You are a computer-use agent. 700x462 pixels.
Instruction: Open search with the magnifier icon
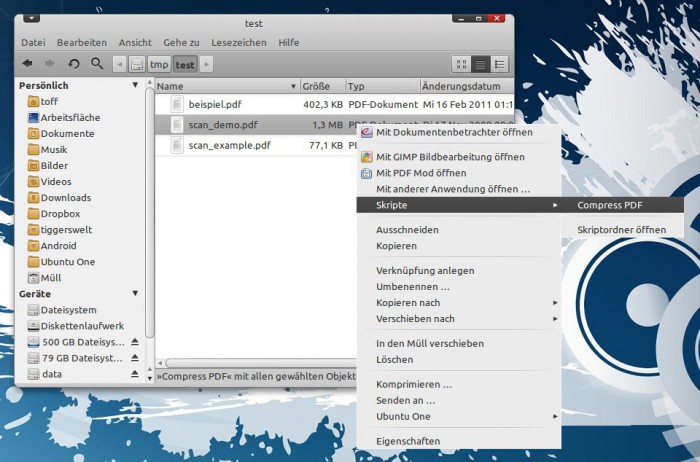click(x=97, y=63)
